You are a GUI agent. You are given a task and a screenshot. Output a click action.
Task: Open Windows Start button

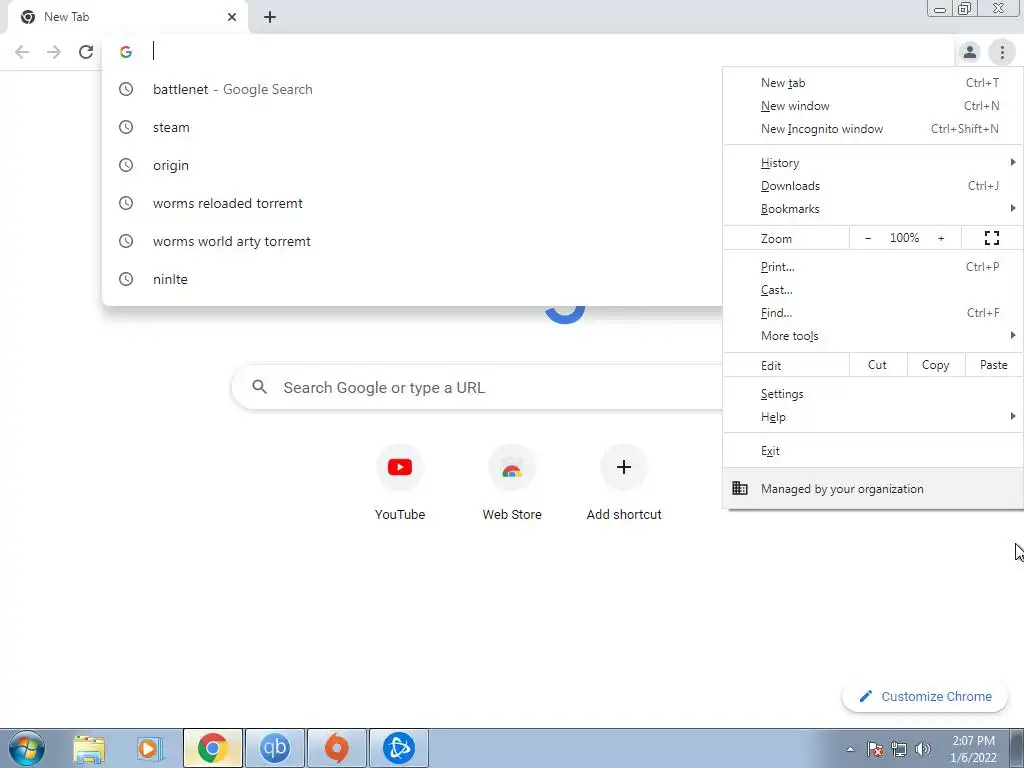pos(27,748)
